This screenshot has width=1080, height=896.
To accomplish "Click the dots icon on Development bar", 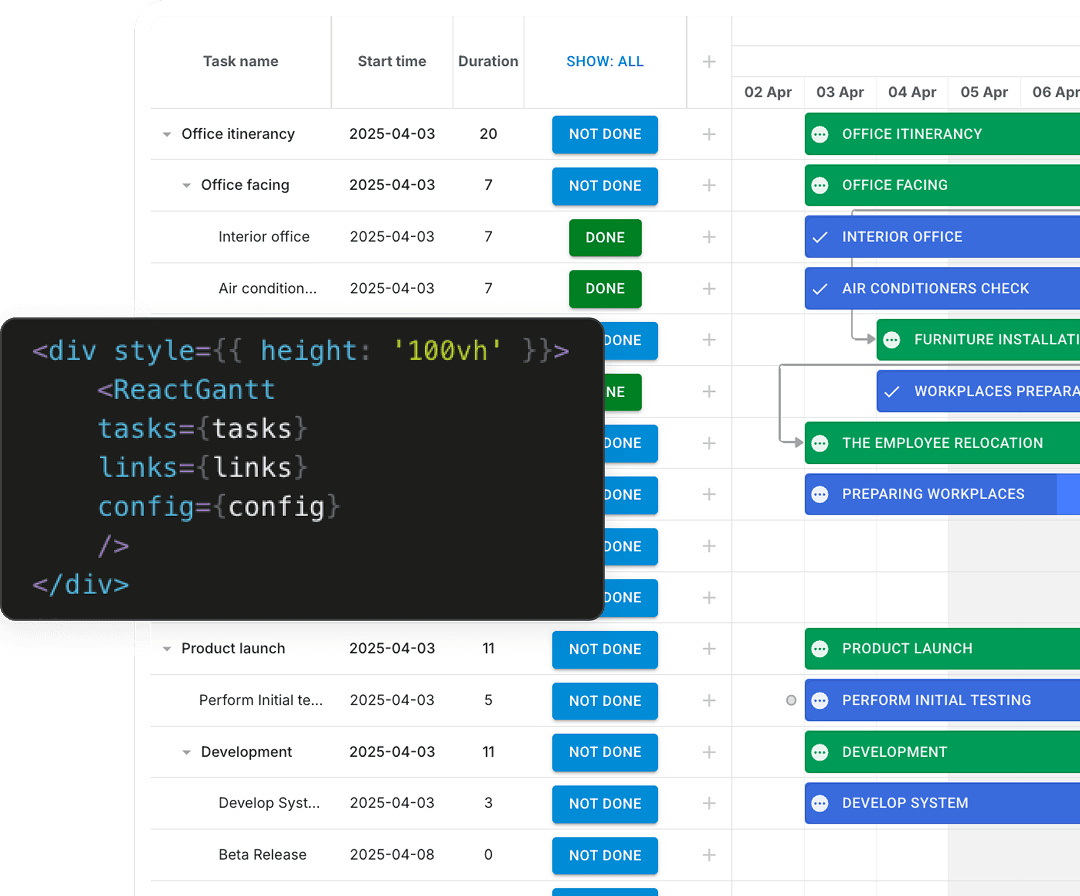I will [x=820, y=752].
